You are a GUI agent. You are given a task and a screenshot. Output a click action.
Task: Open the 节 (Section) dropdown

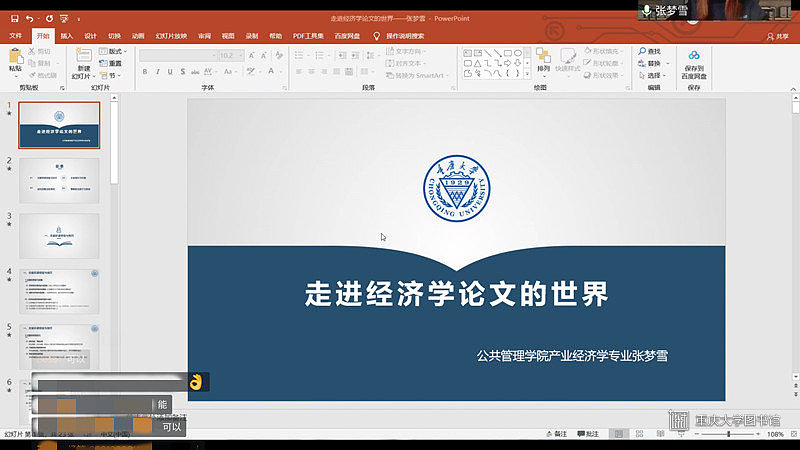[x=110, y=76]
